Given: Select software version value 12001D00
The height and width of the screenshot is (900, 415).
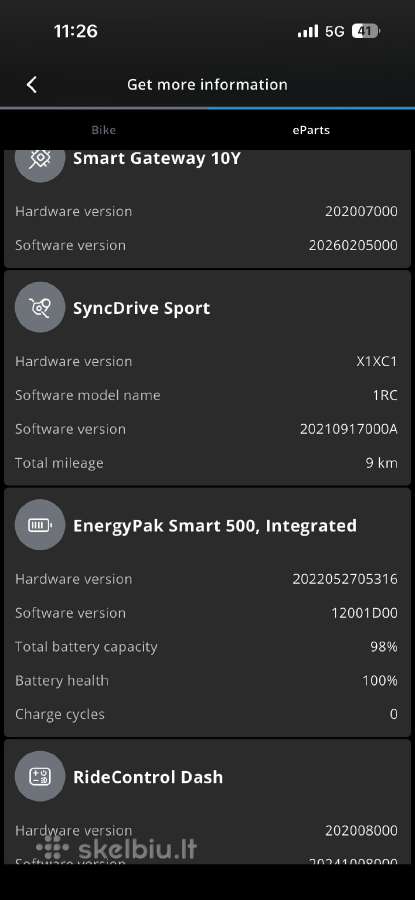Looking at the screenshot, I should tap(364, 613).
